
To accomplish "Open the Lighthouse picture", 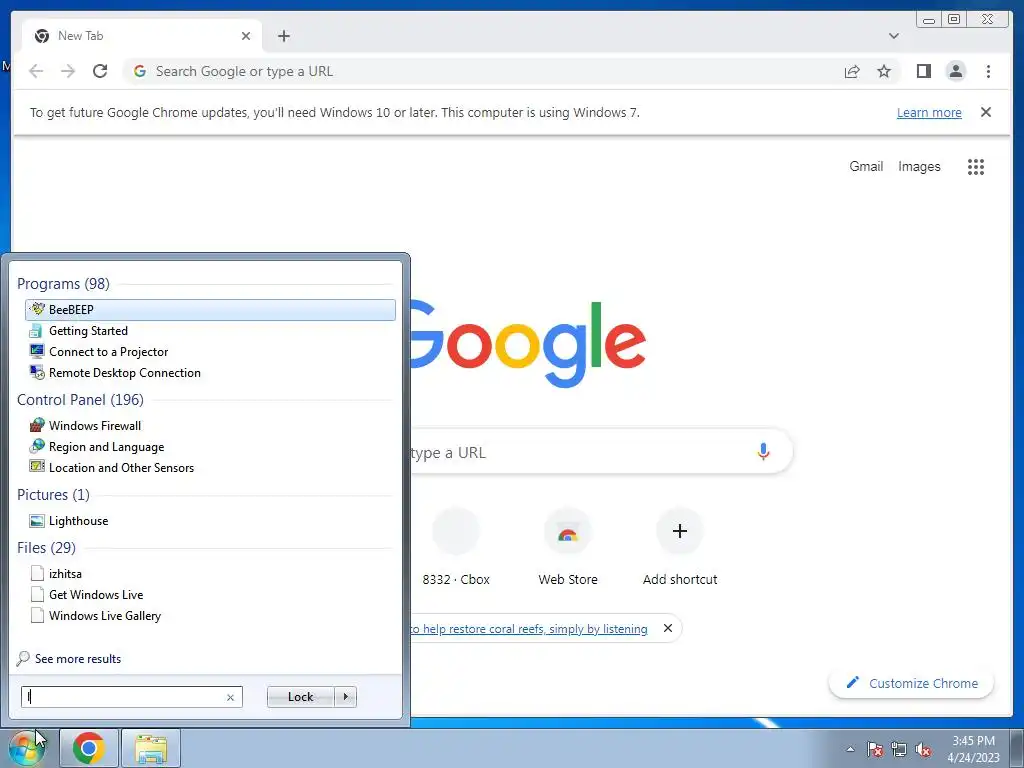I will (x=210, y=520).
